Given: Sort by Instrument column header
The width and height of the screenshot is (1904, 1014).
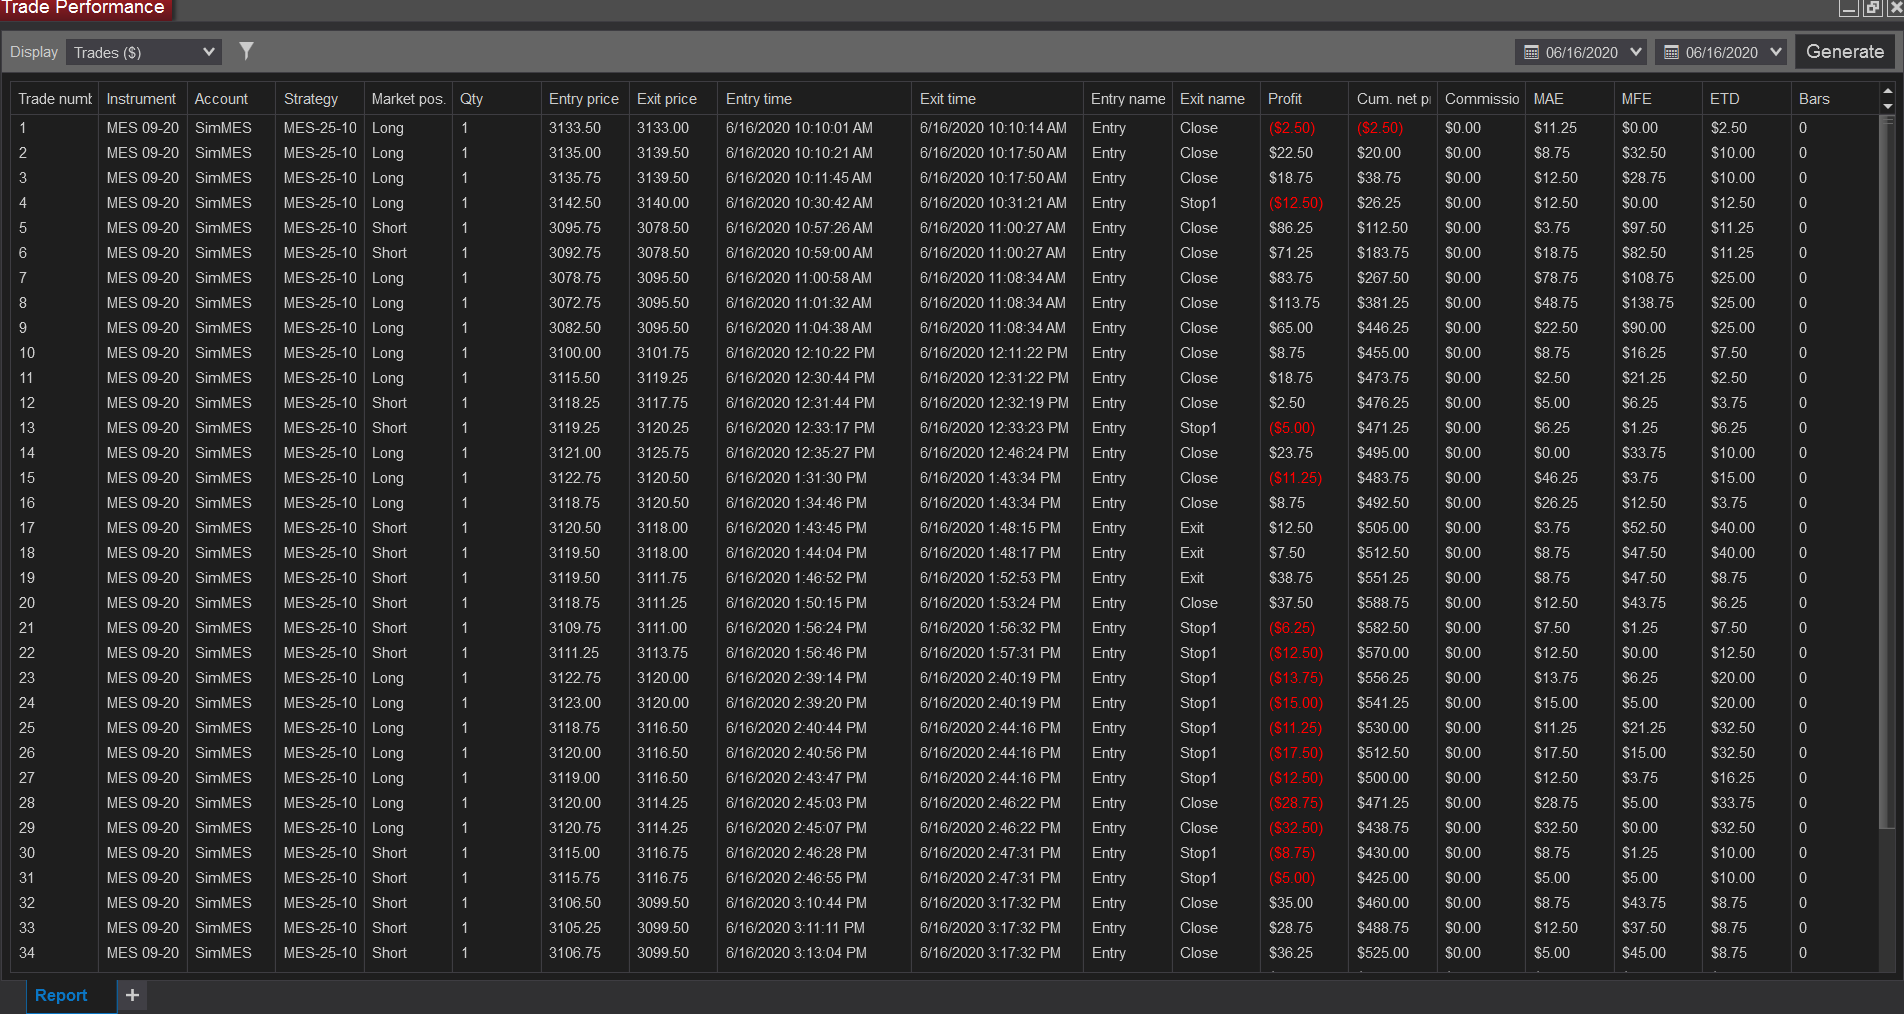Looking at the screenshot, I should [142, 99].
